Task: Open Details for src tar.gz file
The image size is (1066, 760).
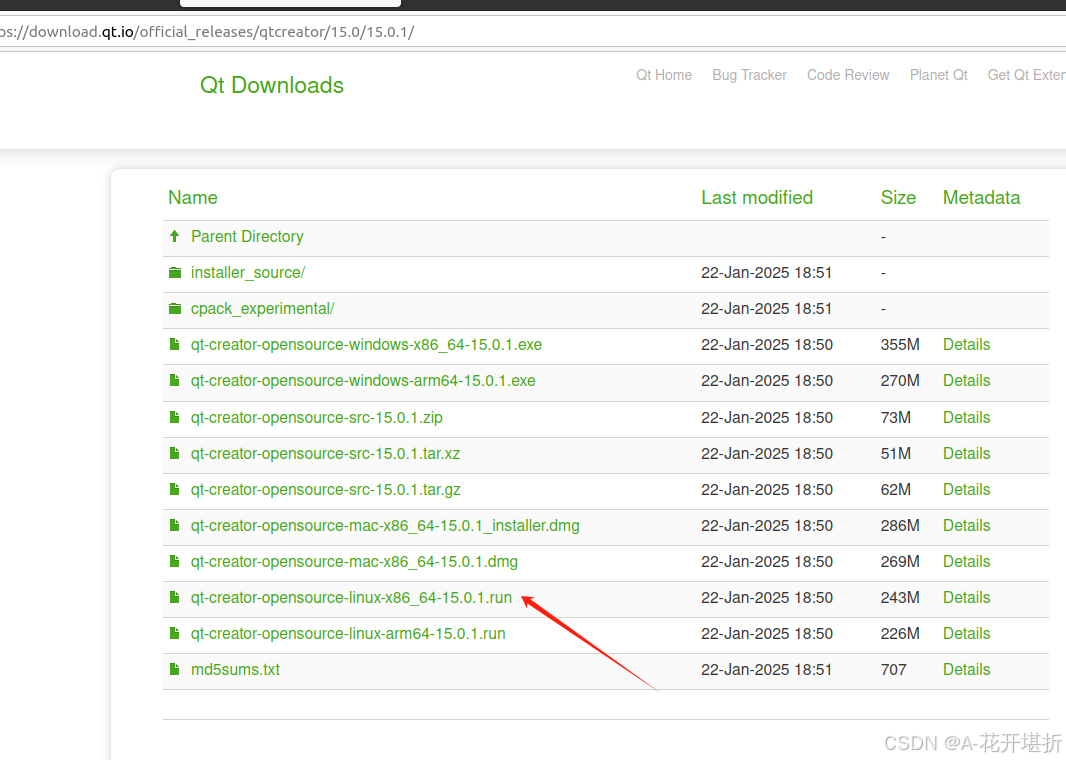Action: coord(966,489)
